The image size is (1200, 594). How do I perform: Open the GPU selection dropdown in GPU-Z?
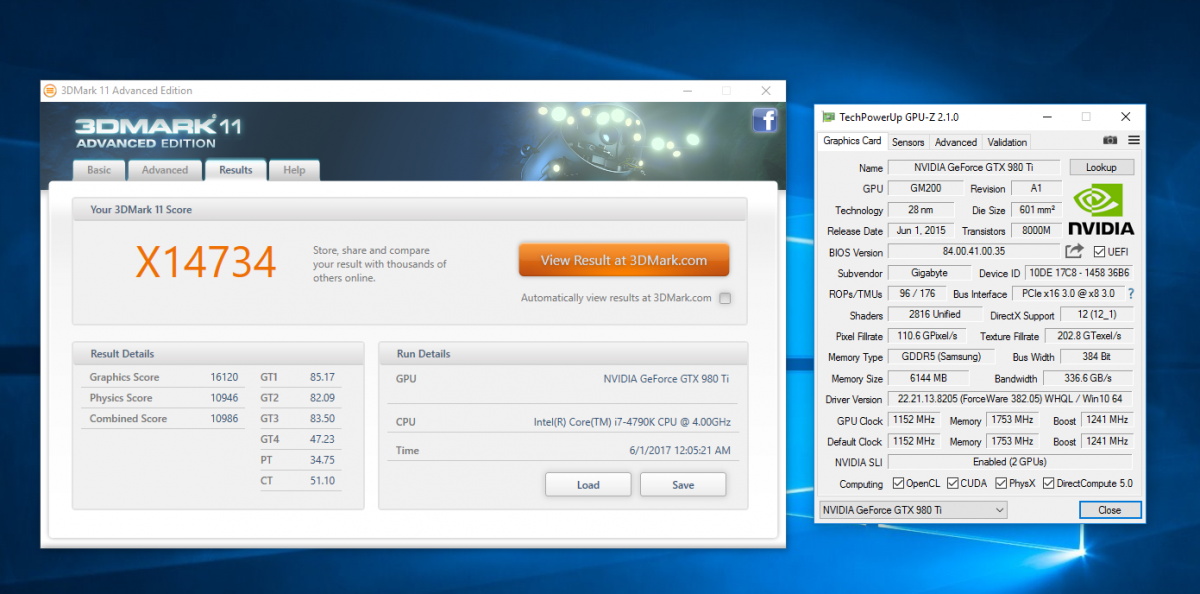[x=913, y=510]
